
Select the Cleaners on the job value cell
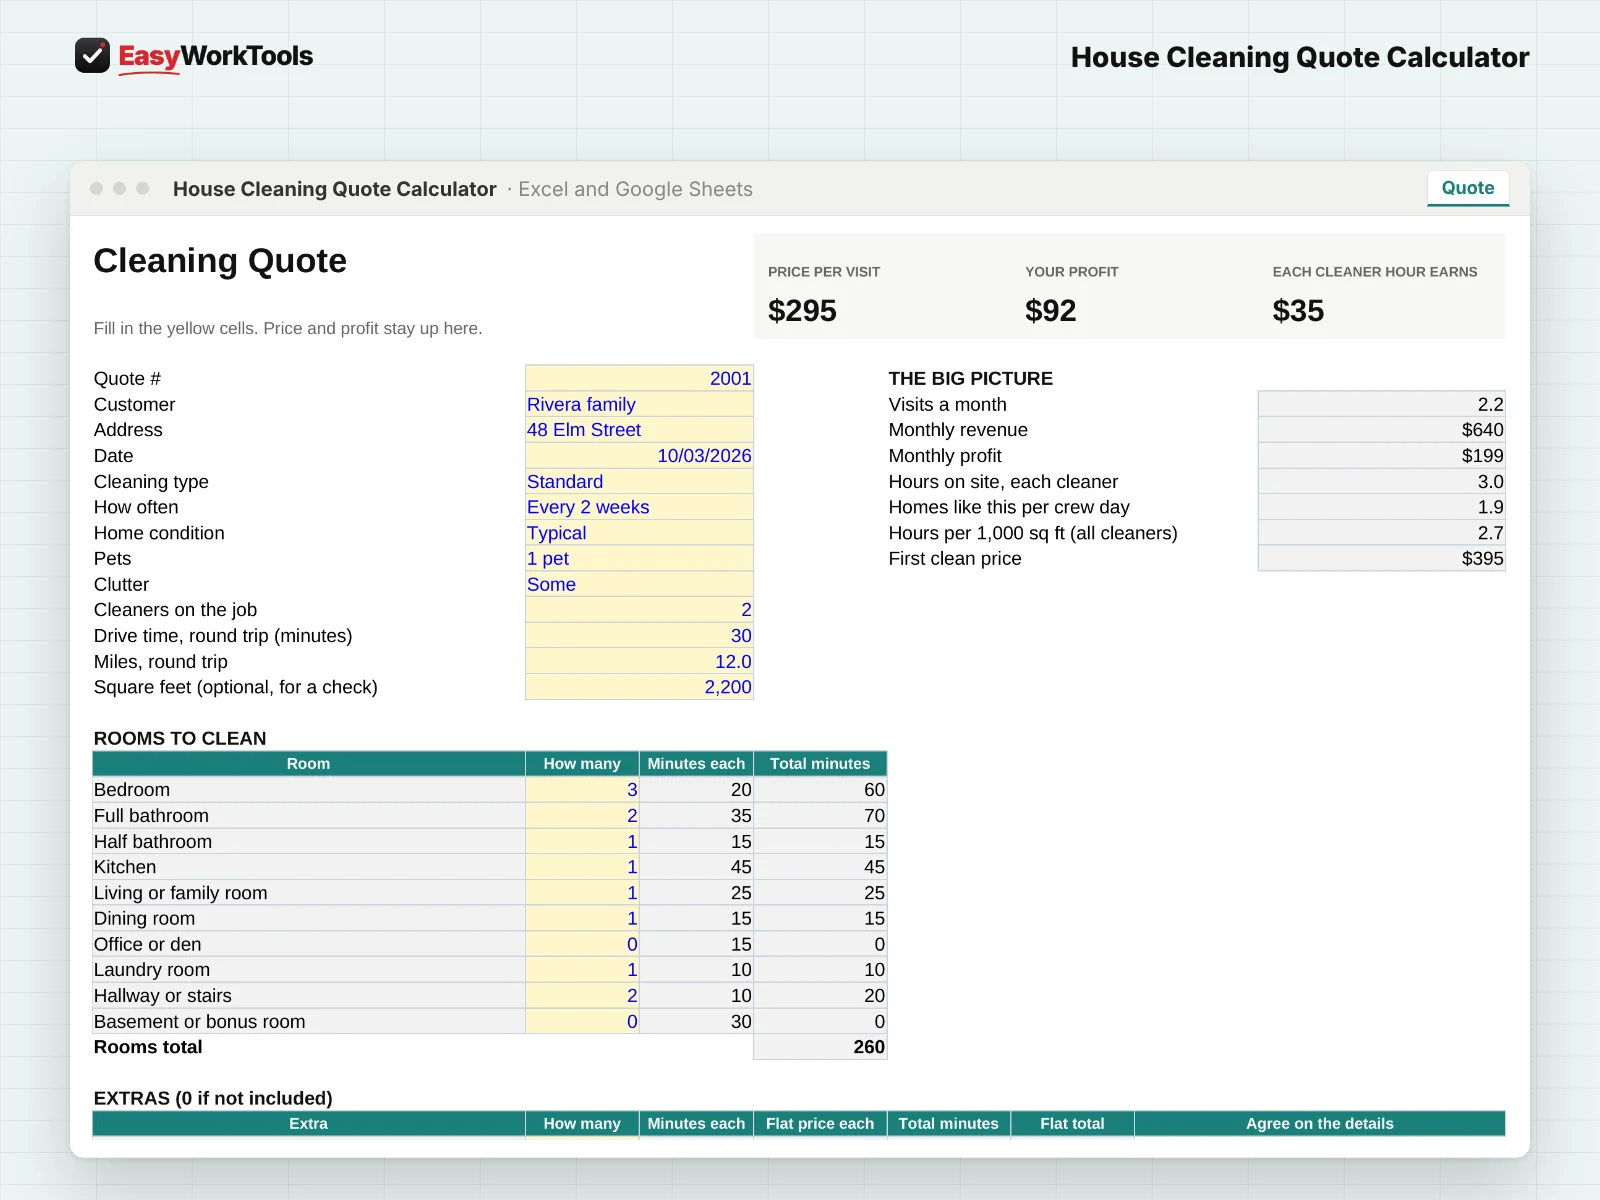tap(639, 610)
